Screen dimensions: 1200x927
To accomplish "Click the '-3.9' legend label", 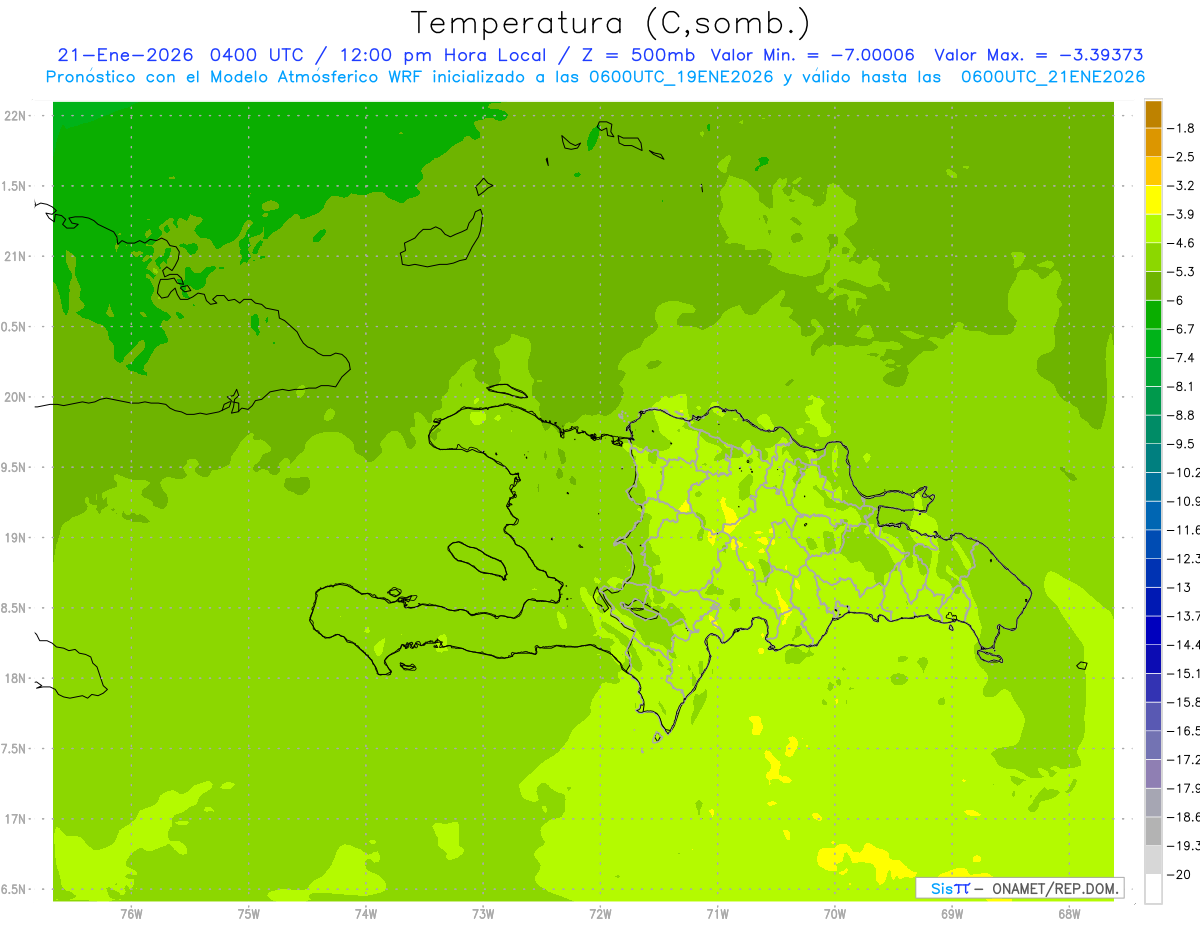I will (1183, 214).
